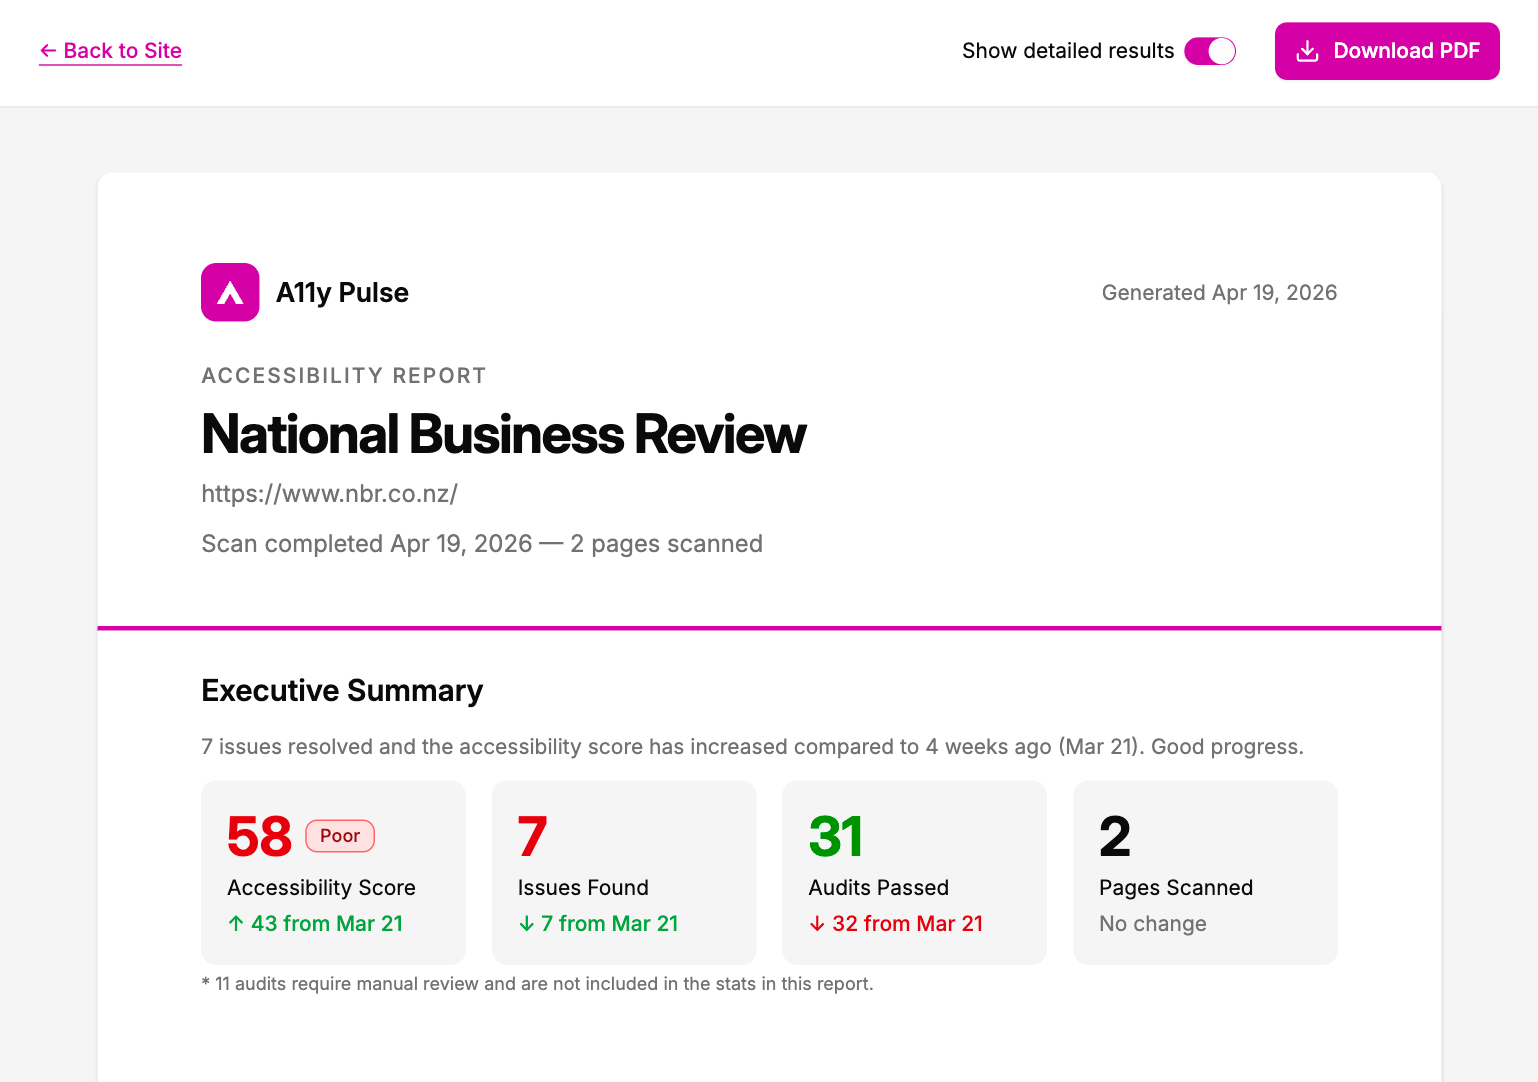Toggle the Show detailed results switch

[x=1210, y=51]
